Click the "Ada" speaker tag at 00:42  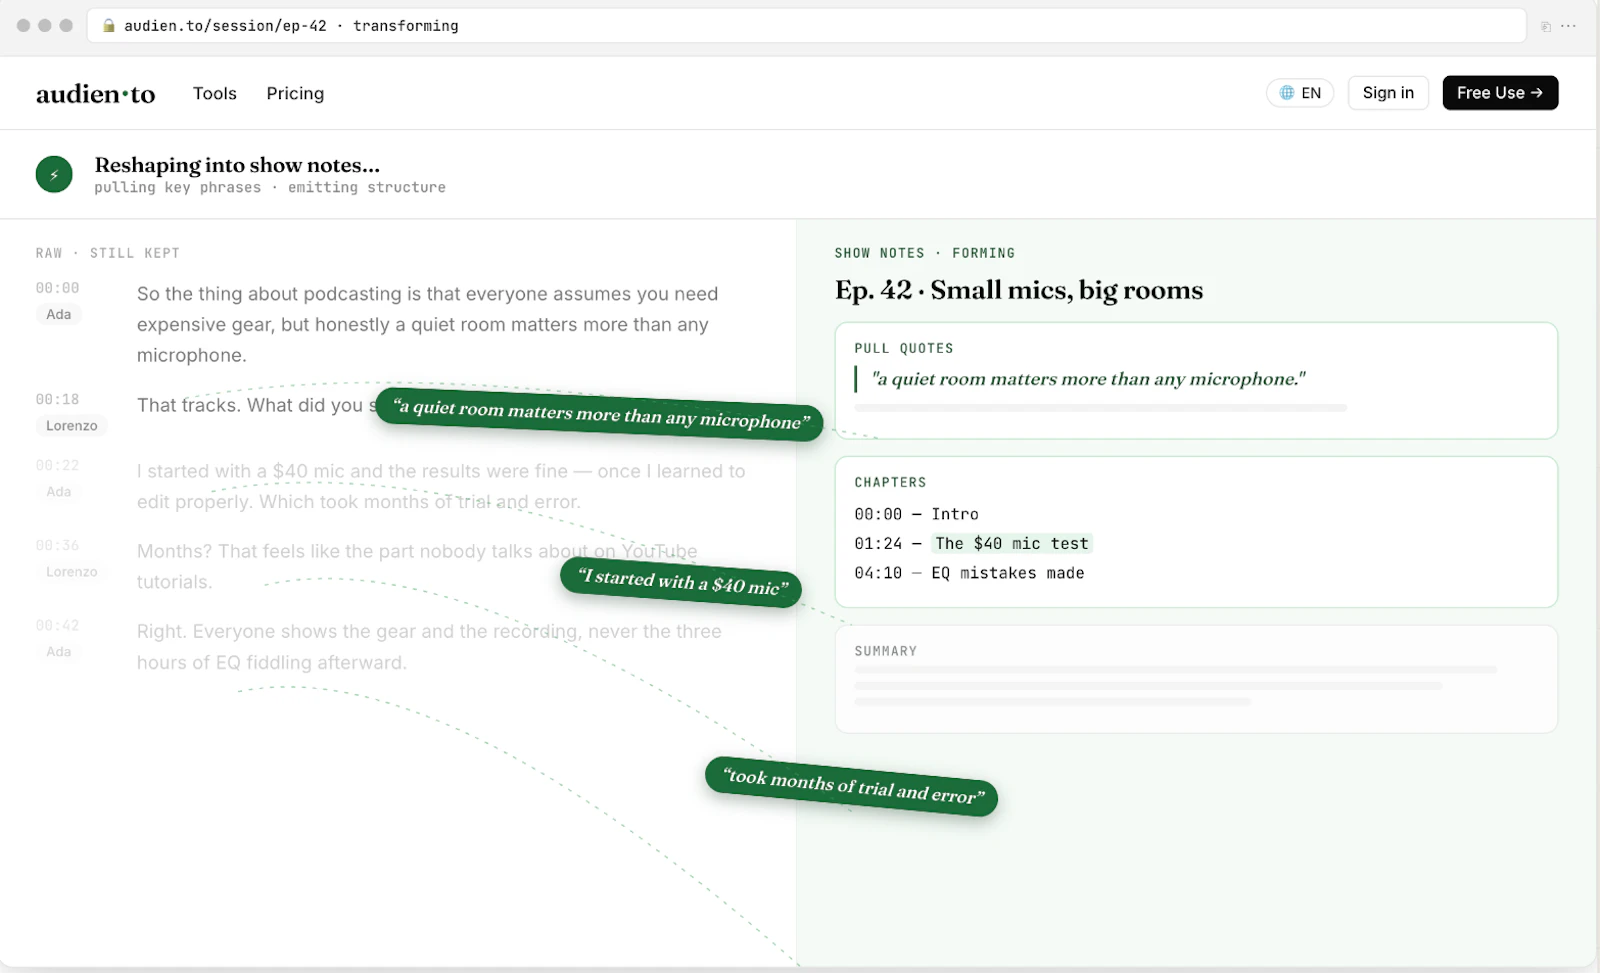(59, 652)
